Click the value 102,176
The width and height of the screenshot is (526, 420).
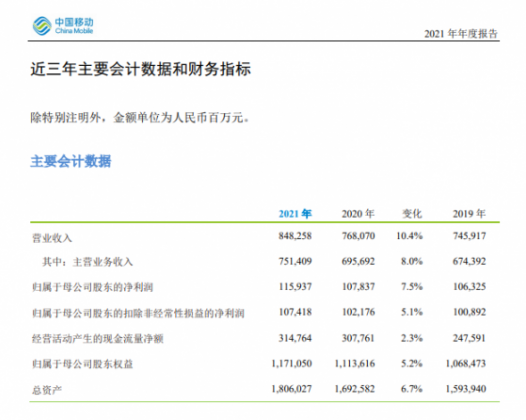pos(358,312)
